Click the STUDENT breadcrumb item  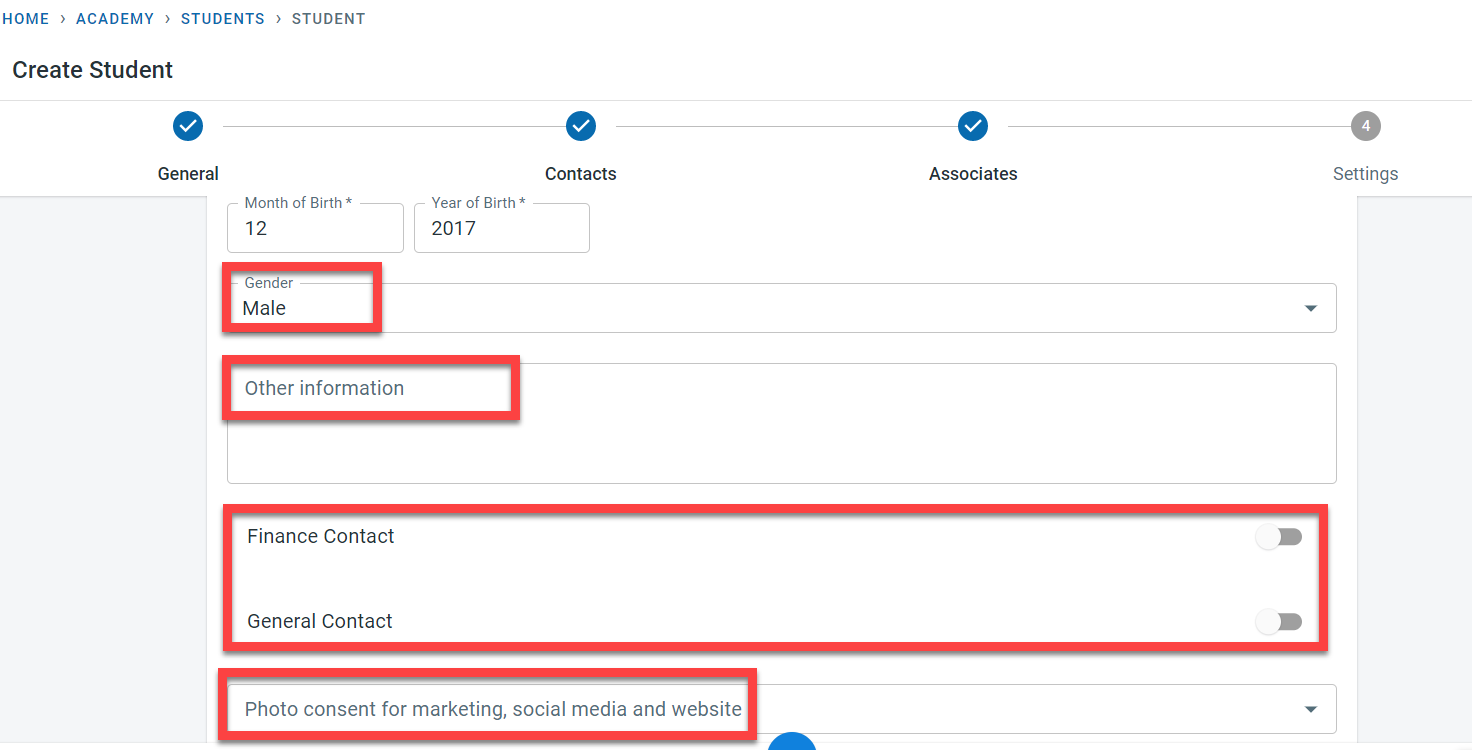pyautogui.click(x=328, y=19)
